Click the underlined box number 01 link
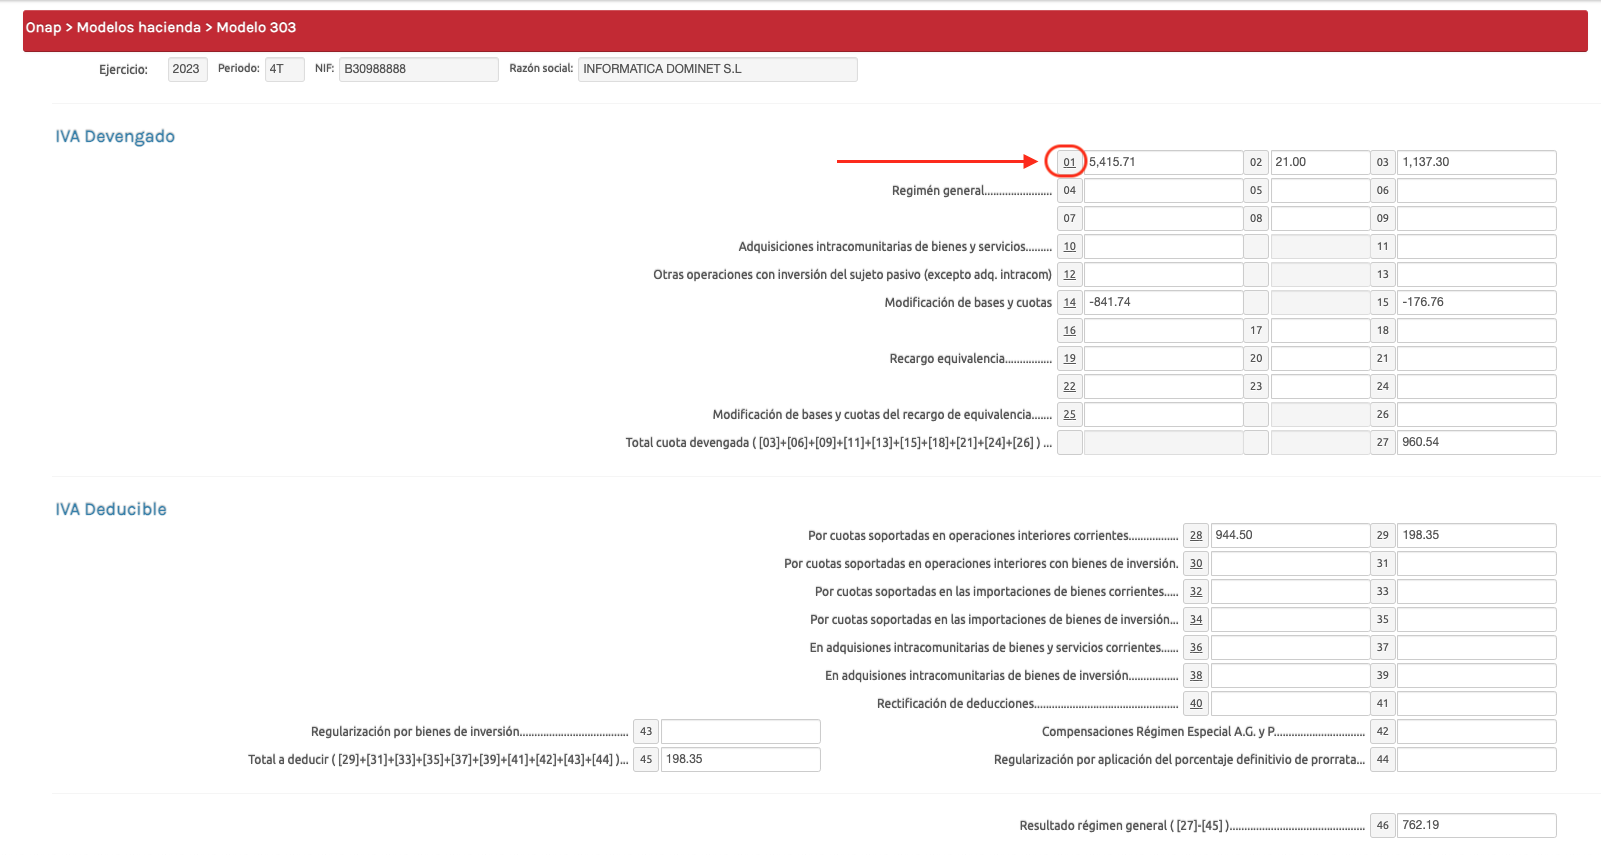Image resolution: width=1601 pixels, height=855 pixels. 1069,162
